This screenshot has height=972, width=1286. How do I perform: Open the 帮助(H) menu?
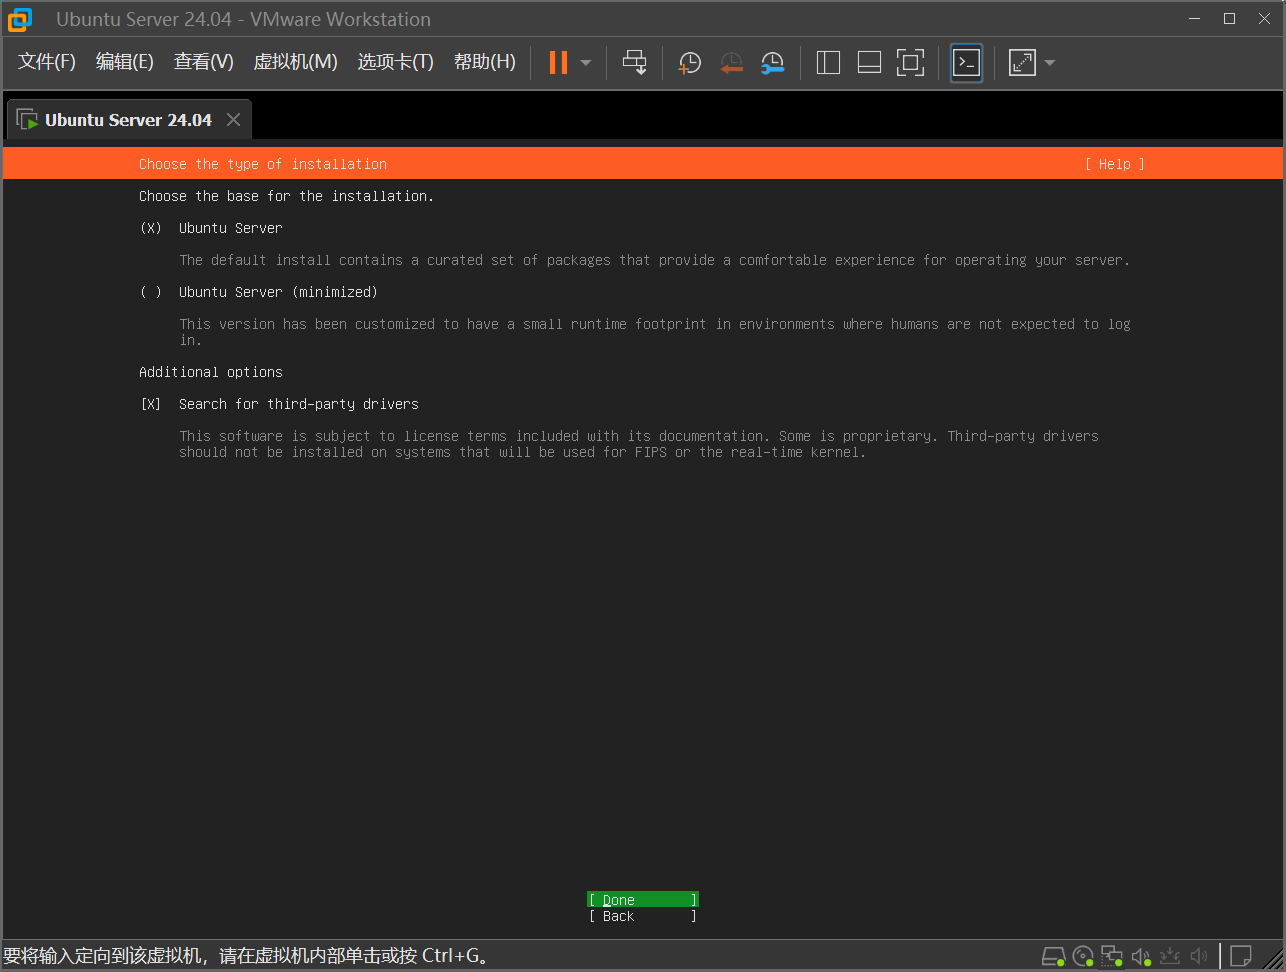pos(485,62)
